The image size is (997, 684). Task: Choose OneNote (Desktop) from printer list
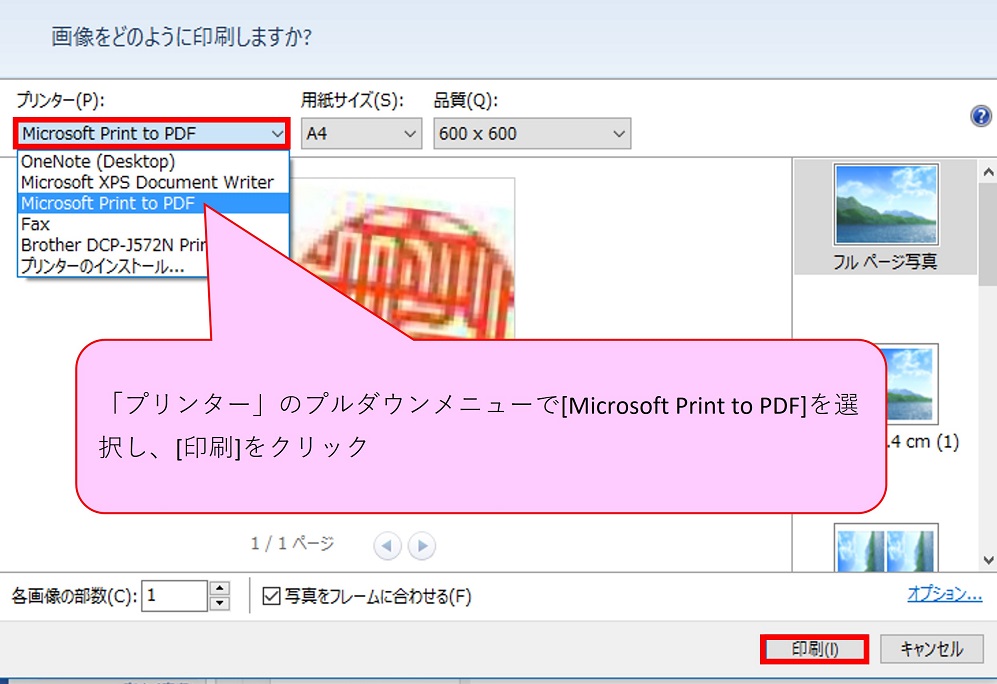[x=98, y=162]
